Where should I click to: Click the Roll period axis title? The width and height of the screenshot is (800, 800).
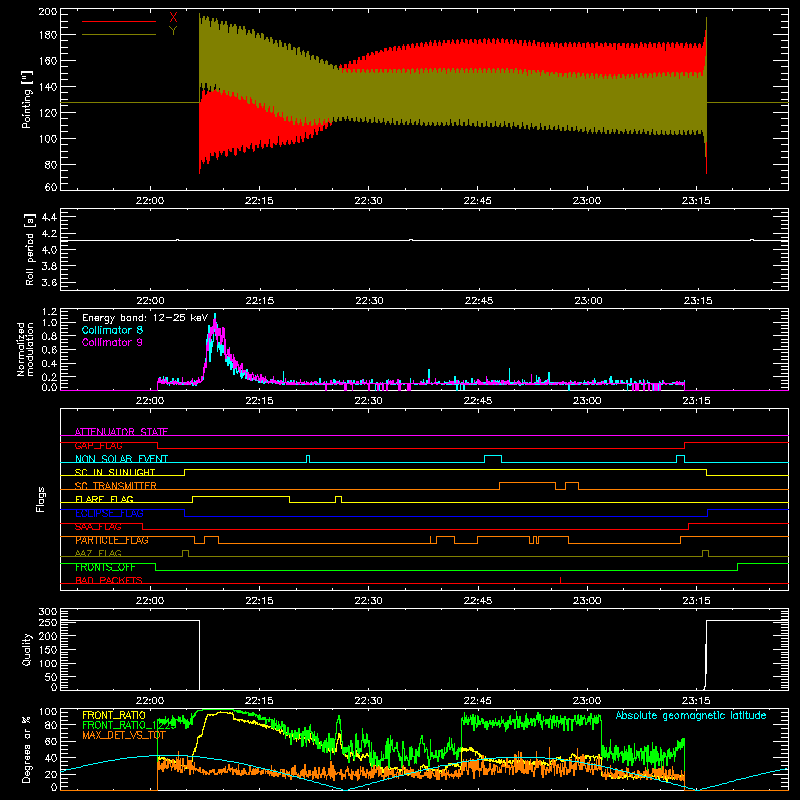coord(29,249)
